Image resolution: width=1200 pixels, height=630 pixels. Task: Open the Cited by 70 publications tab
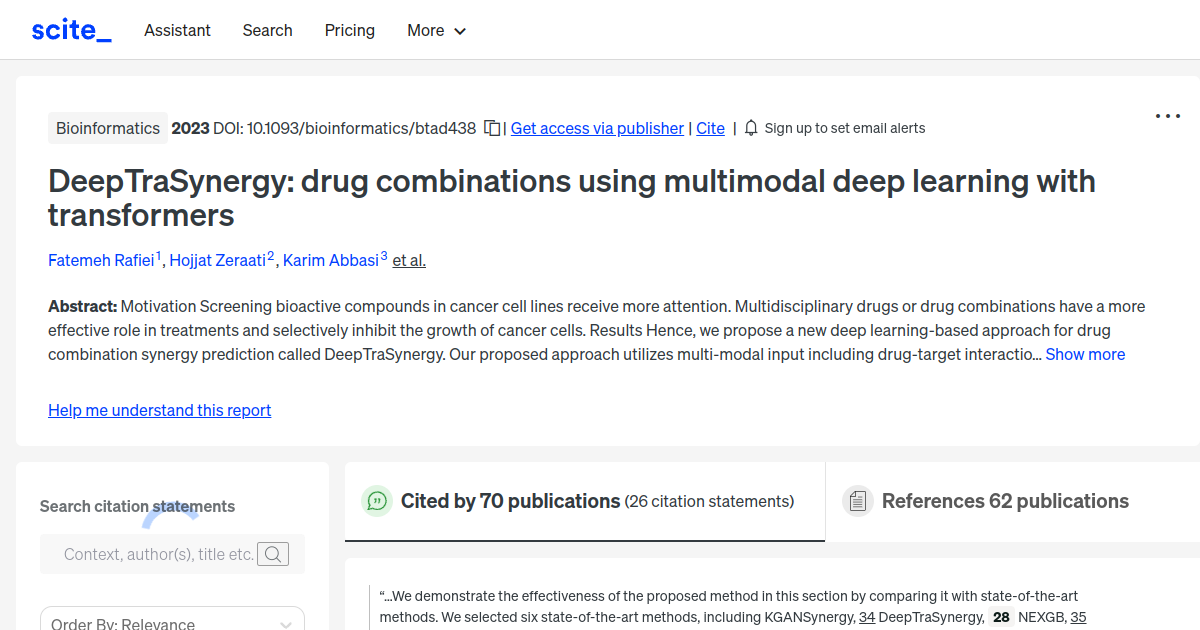coord(510,500)
